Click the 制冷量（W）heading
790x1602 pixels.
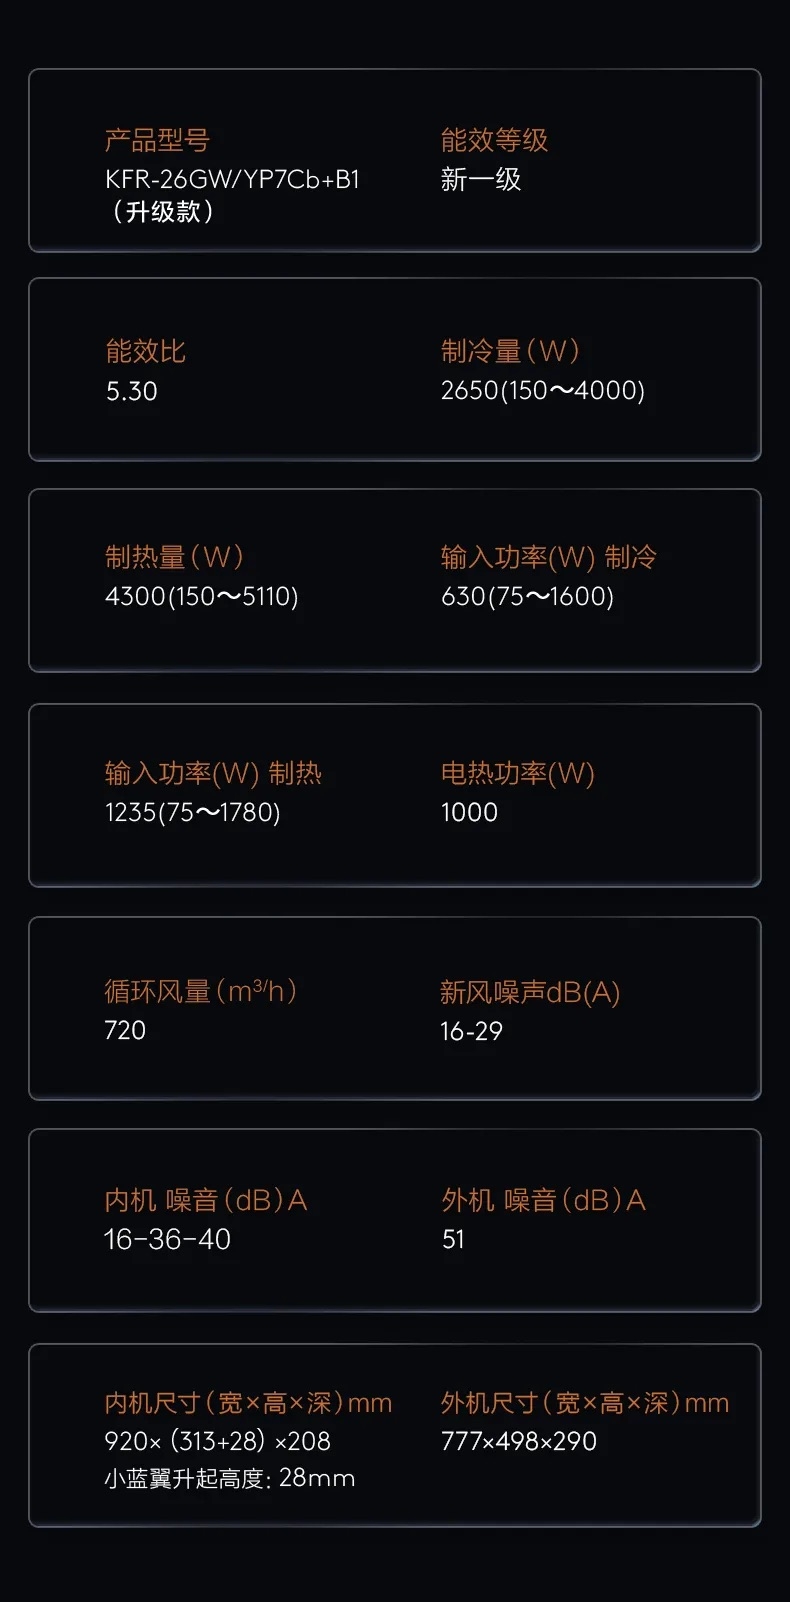click(x=511, y=352)
